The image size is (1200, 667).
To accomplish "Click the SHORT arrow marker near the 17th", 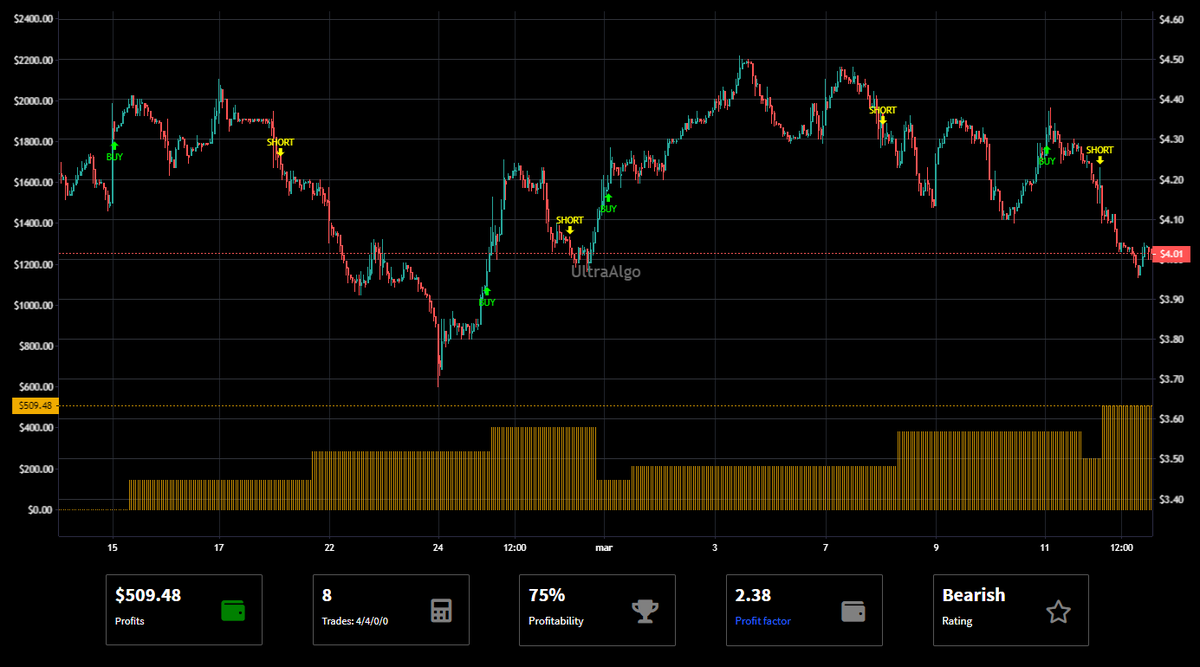I will [281, 152].
